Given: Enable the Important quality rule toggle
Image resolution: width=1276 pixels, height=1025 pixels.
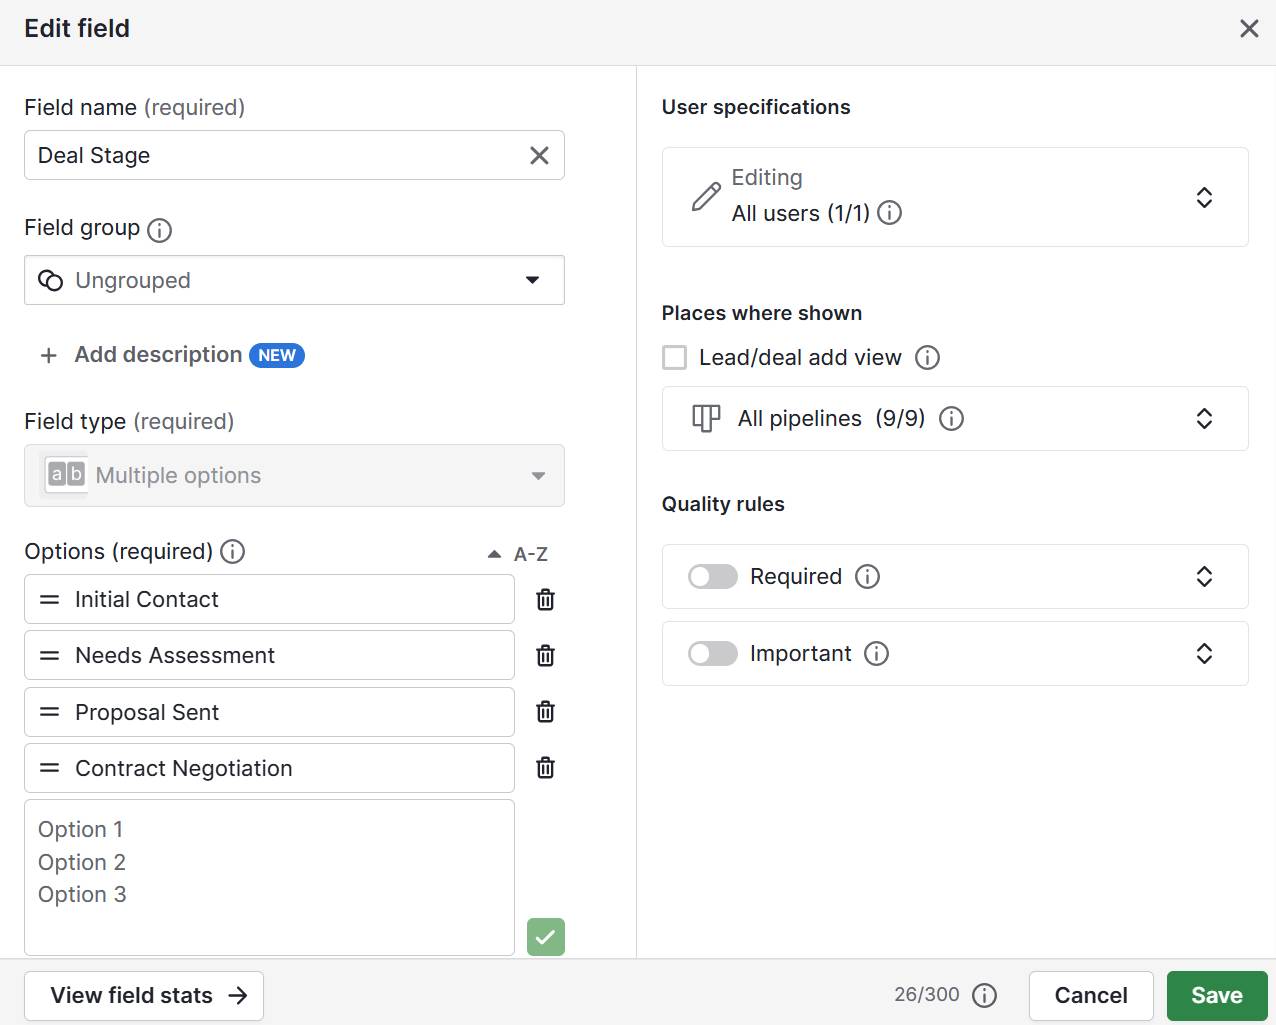Looking at the screenshot, I should pyautogui.click(x=712, y=653).
